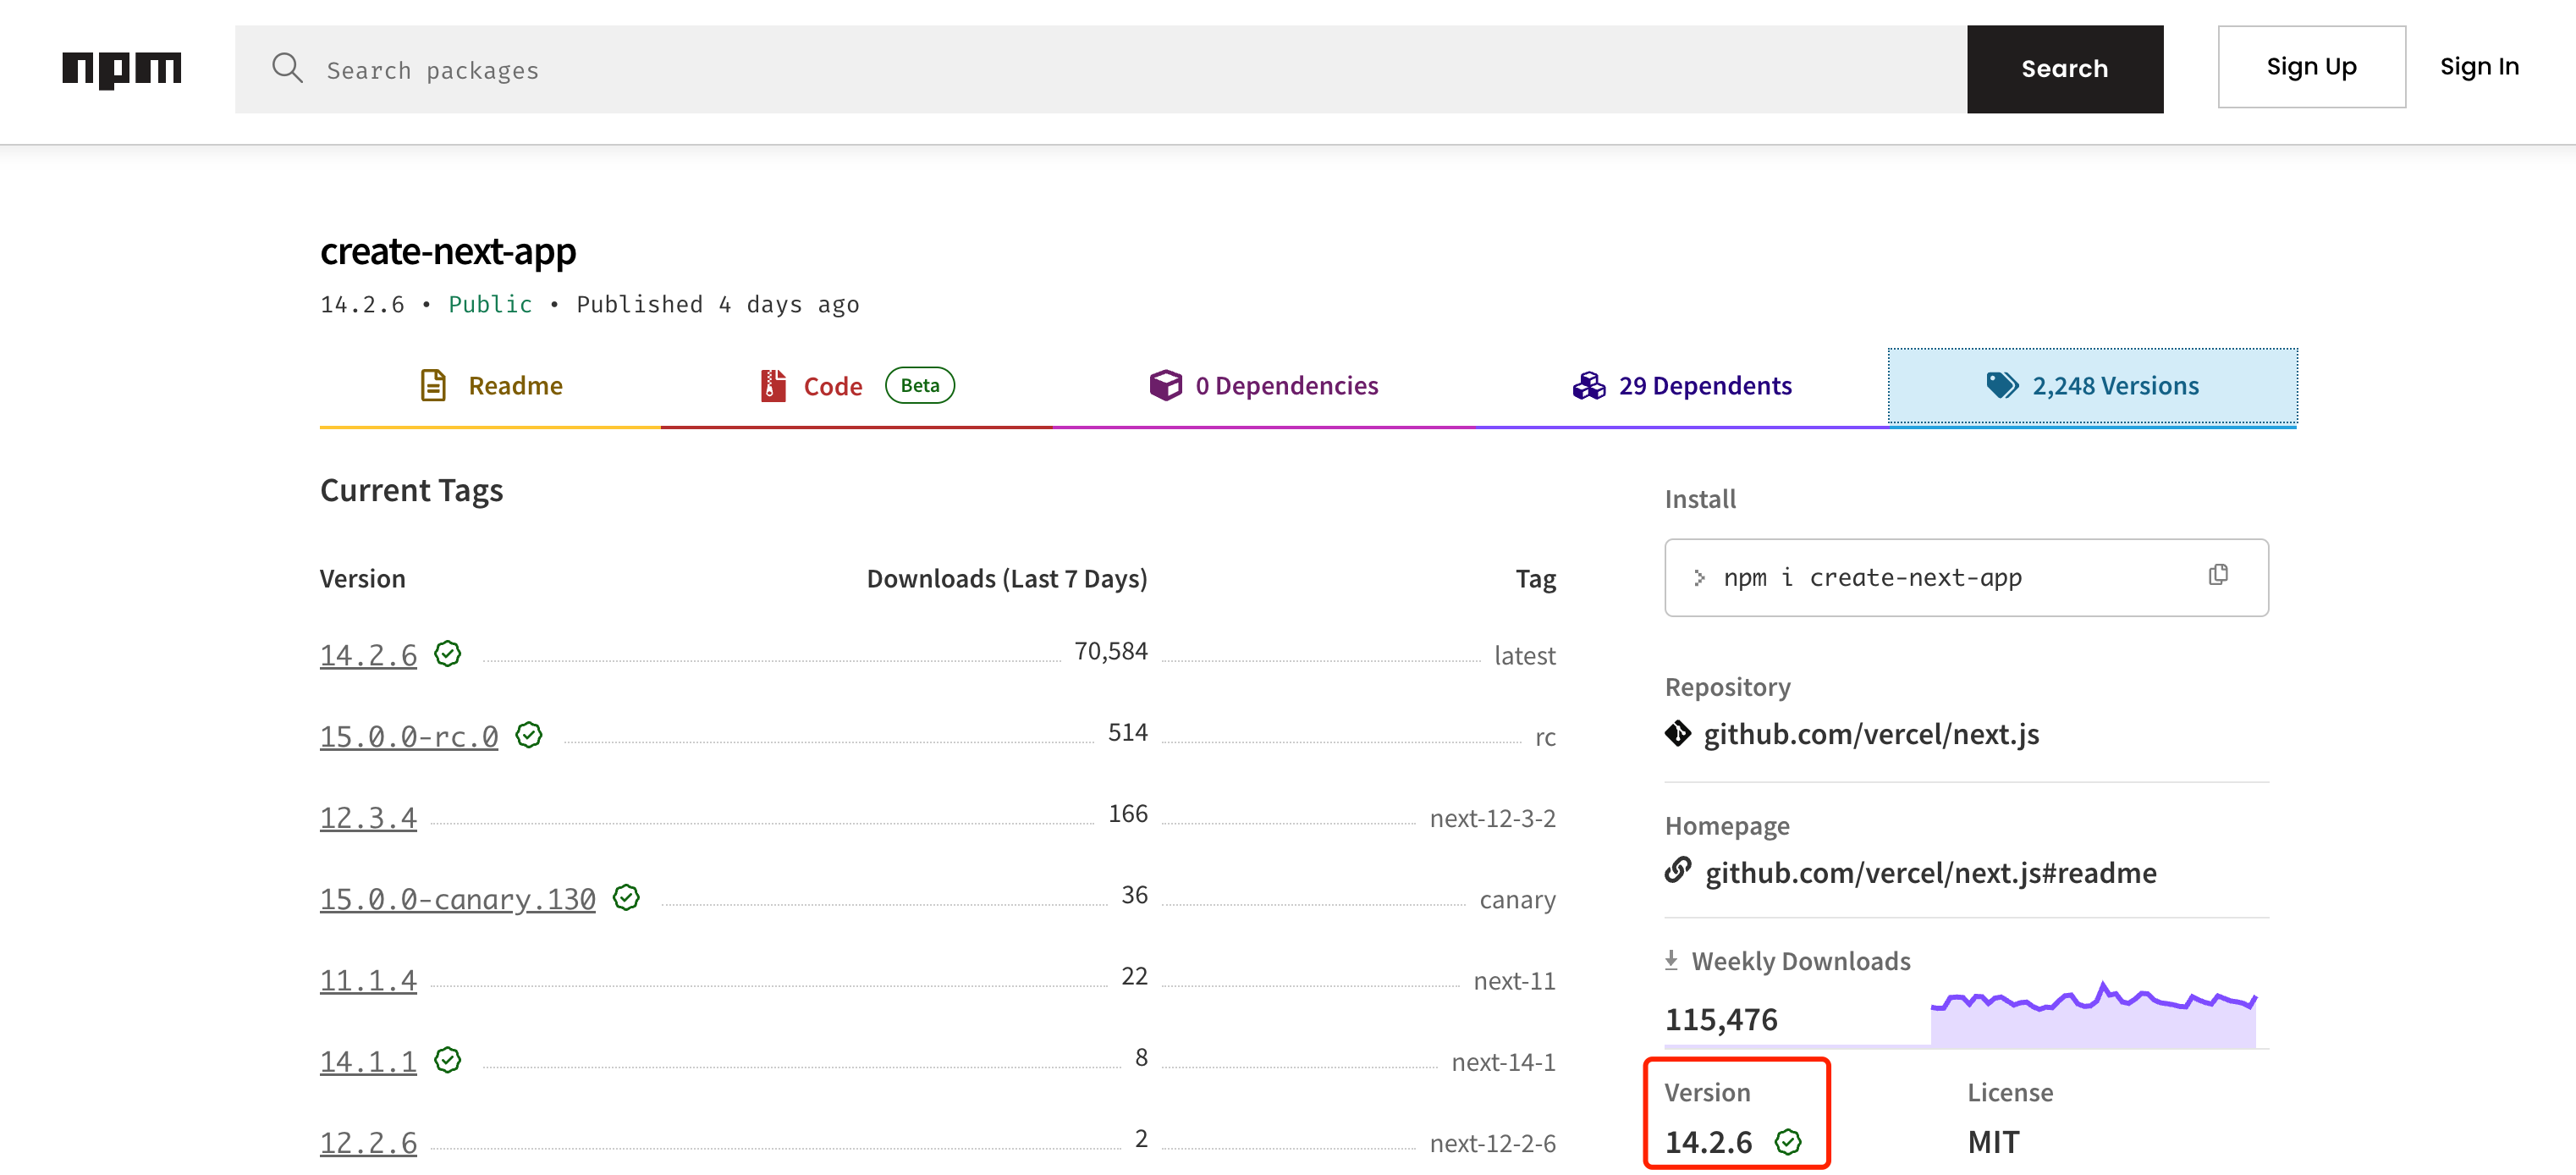Viewport: 2576px width, 1175px height.
Task: Open the 29 Dependents tab
Action: [x=1681, y=386]
